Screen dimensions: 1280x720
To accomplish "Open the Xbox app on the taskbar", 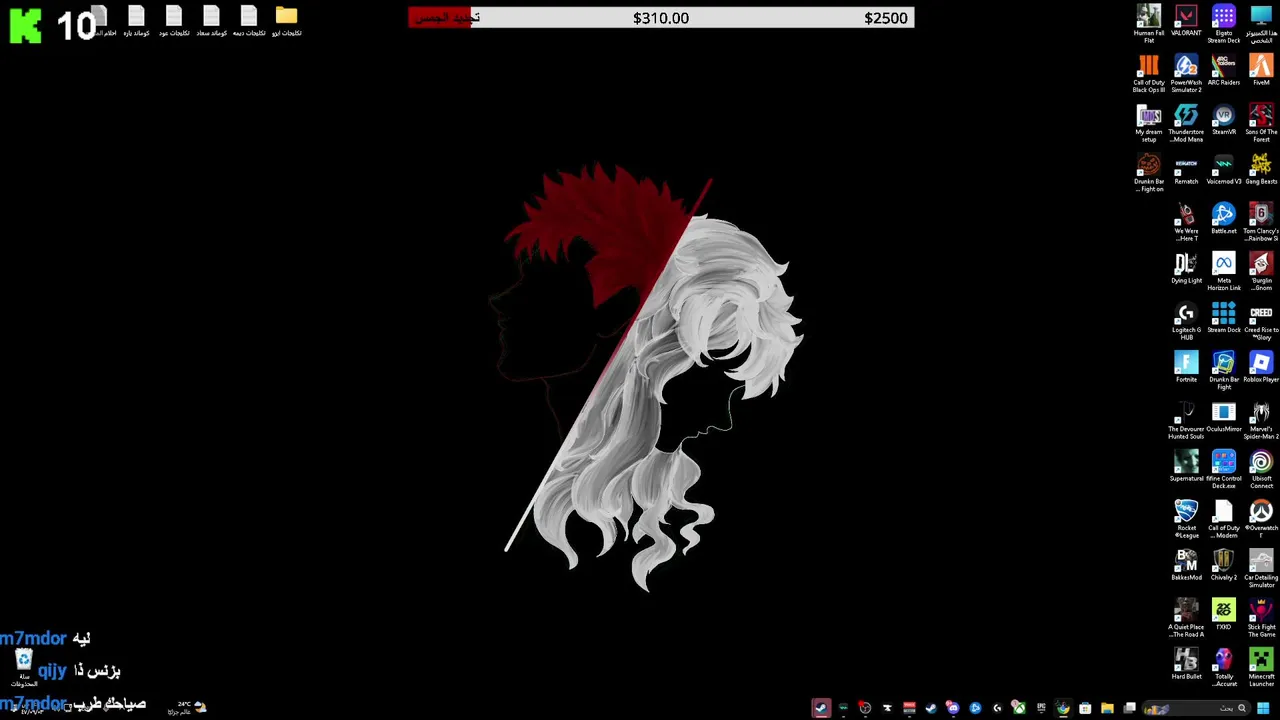I will click(x=1019, y=708).
